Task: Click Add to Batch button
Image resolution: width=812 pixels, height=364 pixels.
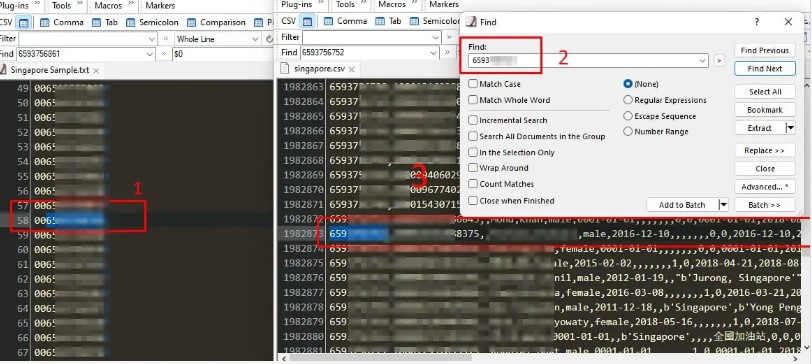Action: (x=682, y=205)
